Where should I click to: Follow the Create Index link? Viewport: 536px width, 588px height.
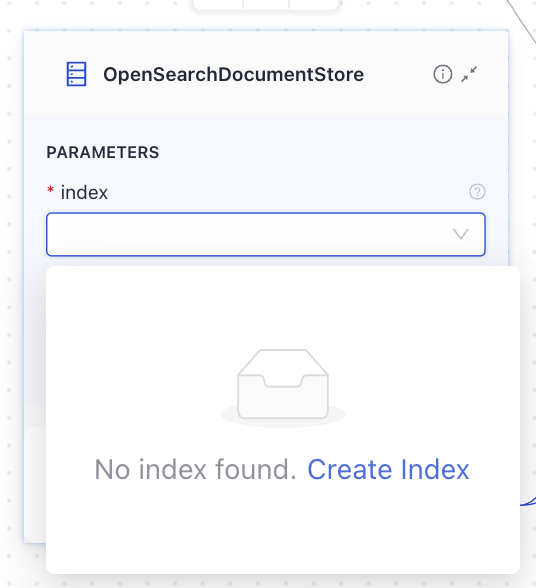tap(388, 470)
